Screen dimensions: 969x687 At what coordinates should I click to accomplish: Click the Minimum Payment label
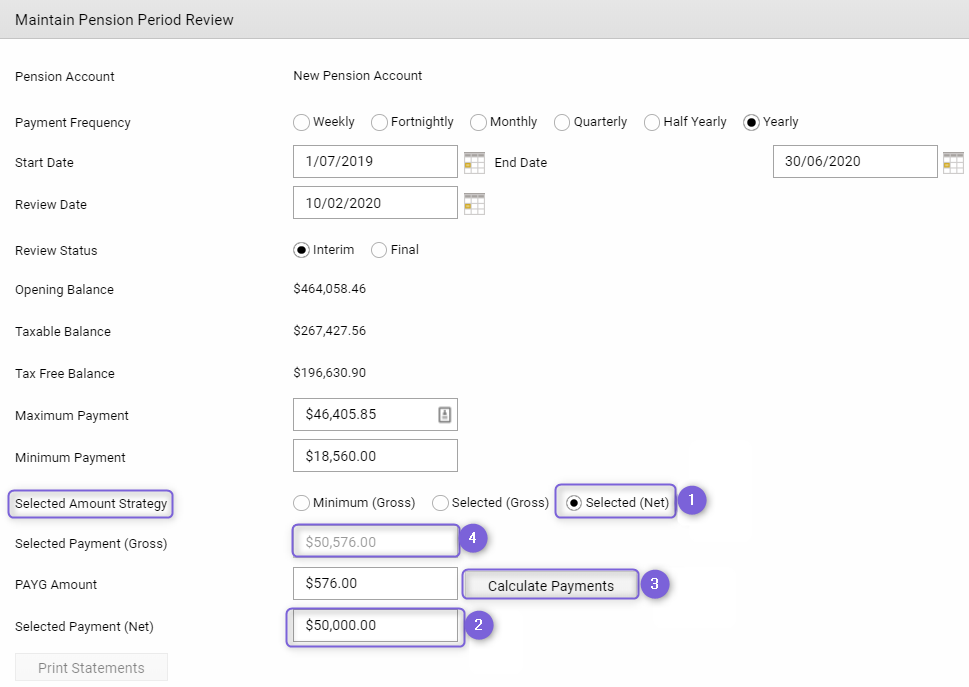70,458
